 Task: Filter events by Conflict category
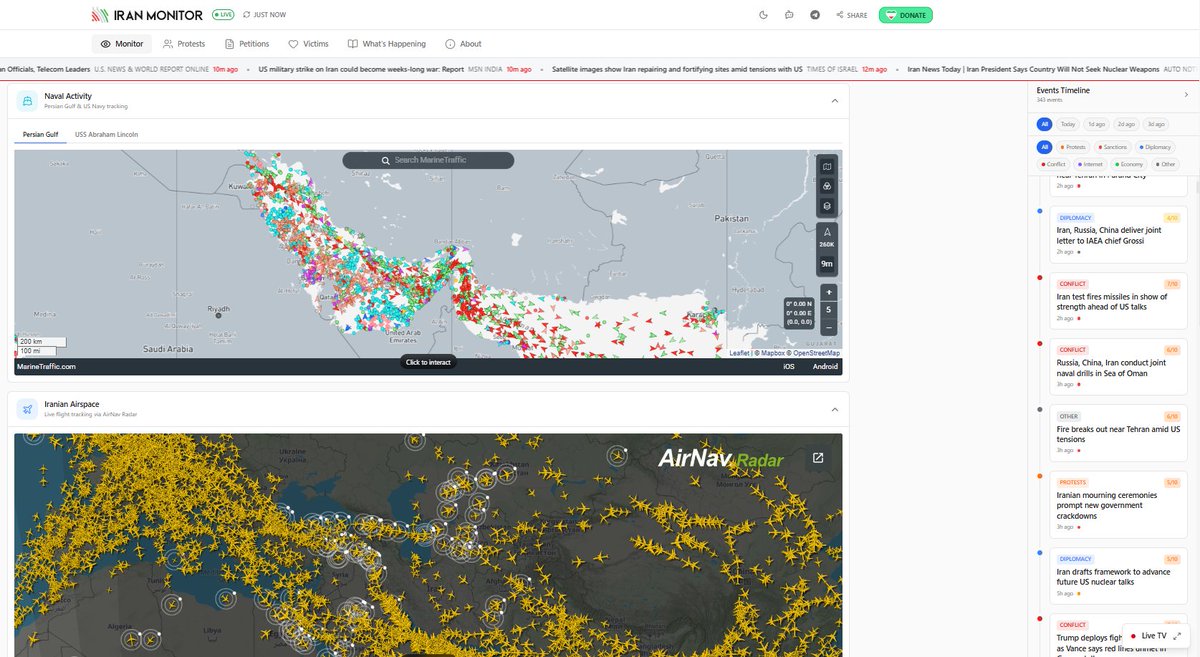(1054, 164)
